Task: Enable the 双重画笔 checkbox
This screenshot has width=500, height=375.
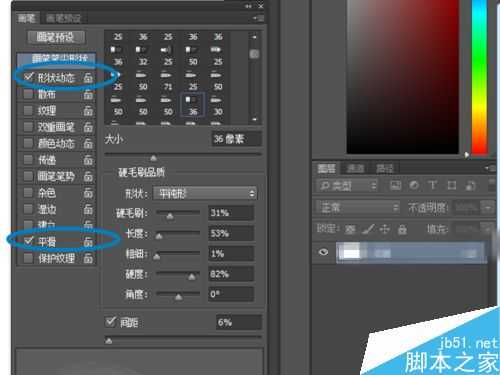Action: pos(29,127)
